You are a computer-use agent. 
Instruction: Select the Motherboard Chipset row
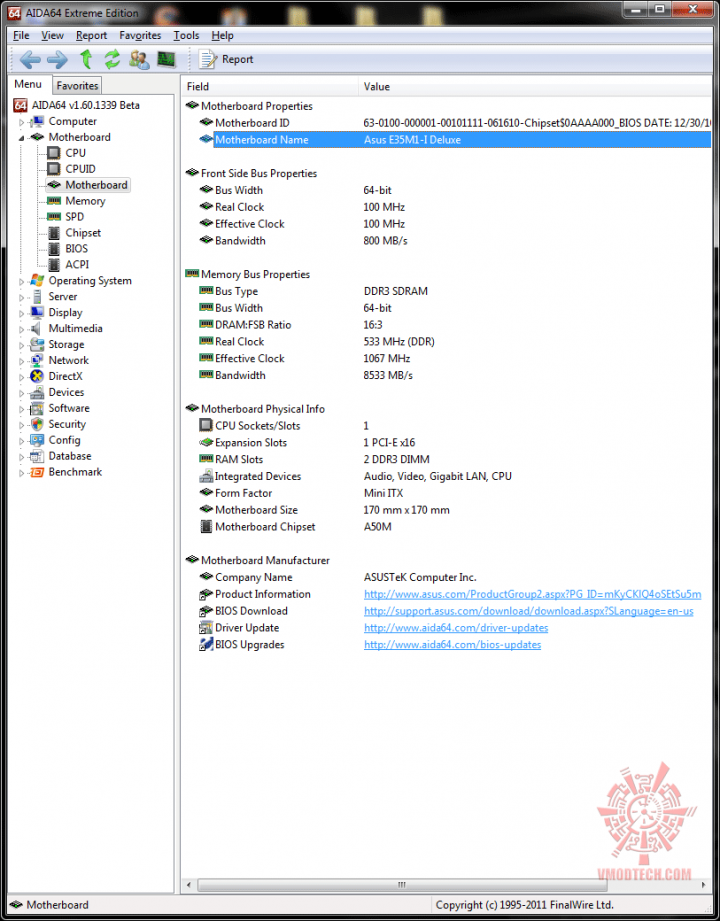click(455, 527)
